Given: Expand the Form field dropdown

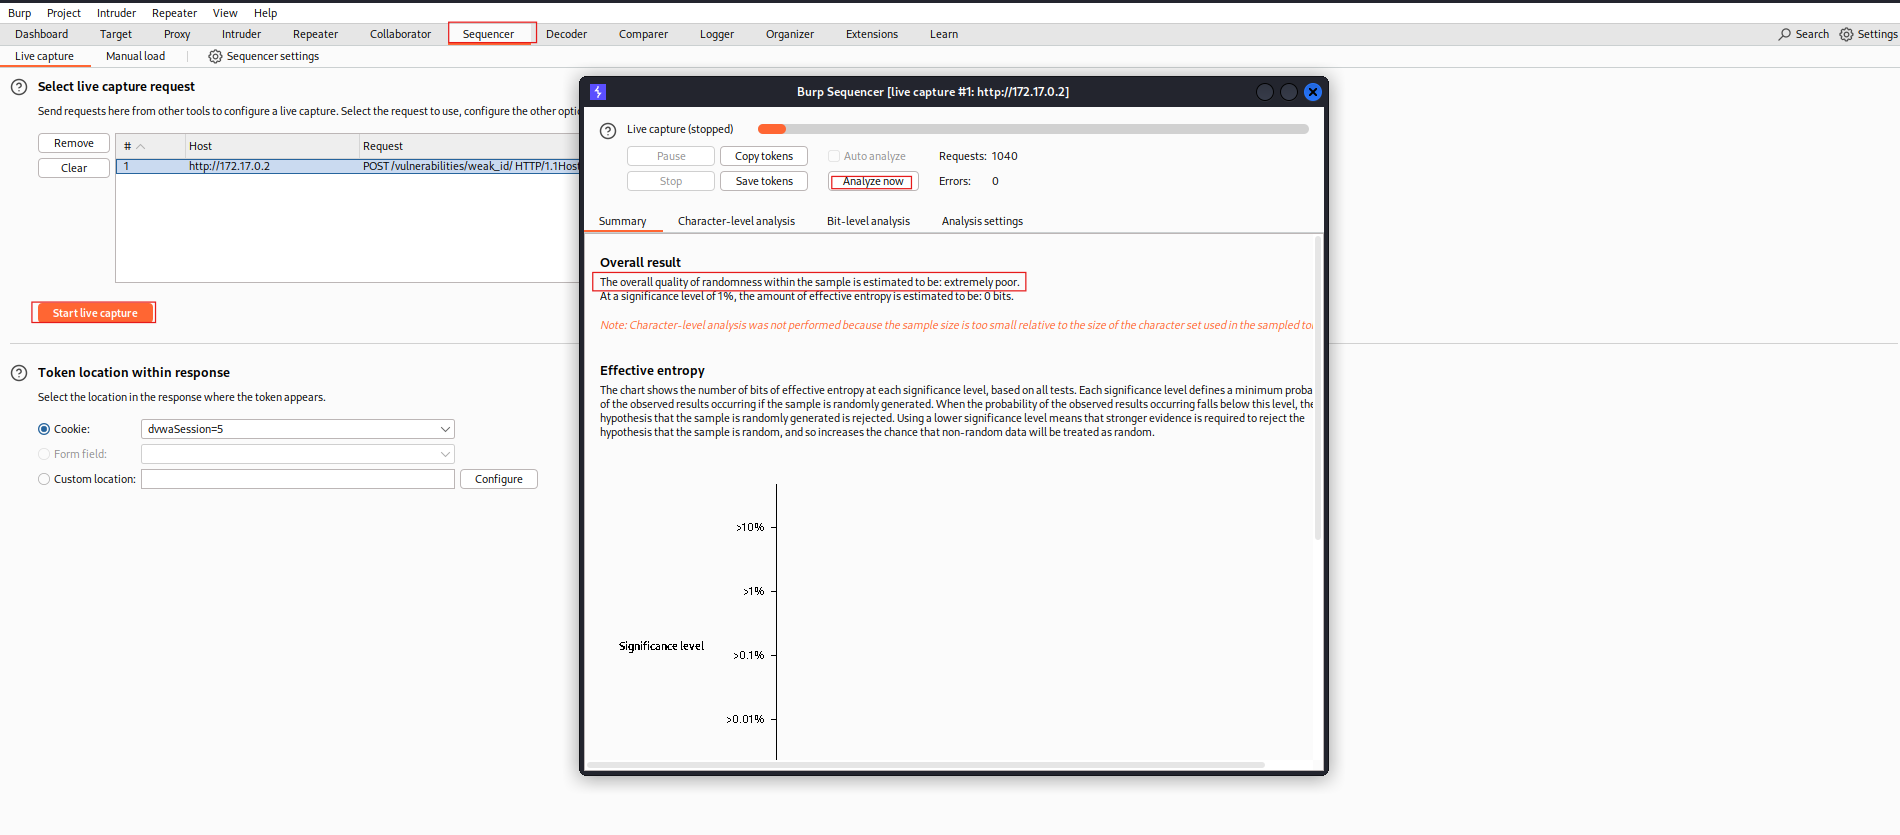Looking at the screenshot, I should point(445,454).
